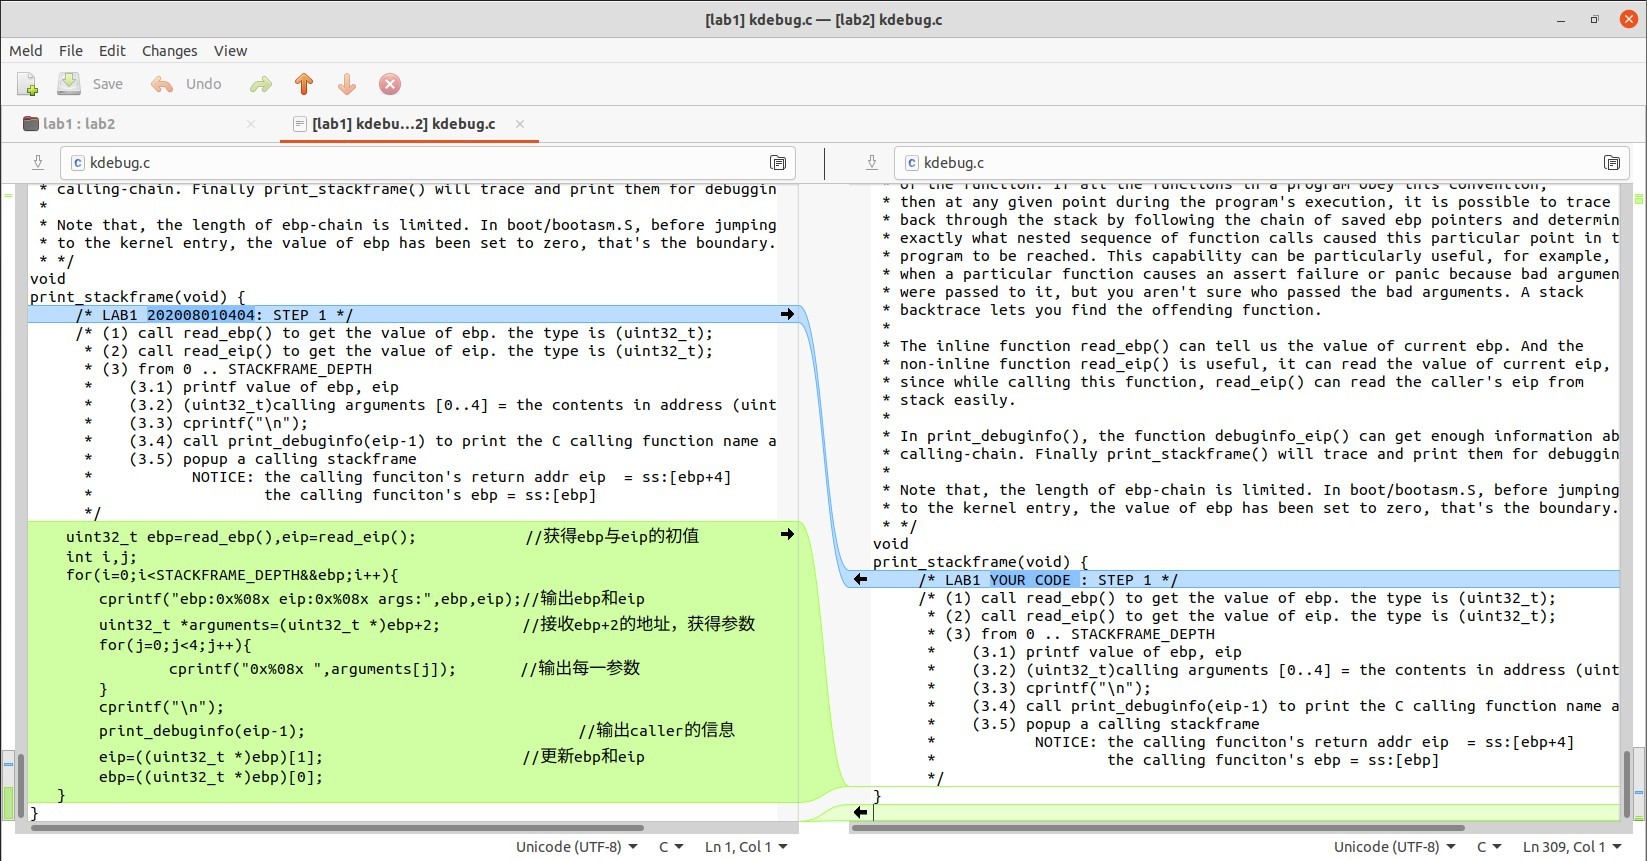Pull LAB1 YOUR CODE line change left
This screenshot has width=1647, height=861.
click(860, 579)
